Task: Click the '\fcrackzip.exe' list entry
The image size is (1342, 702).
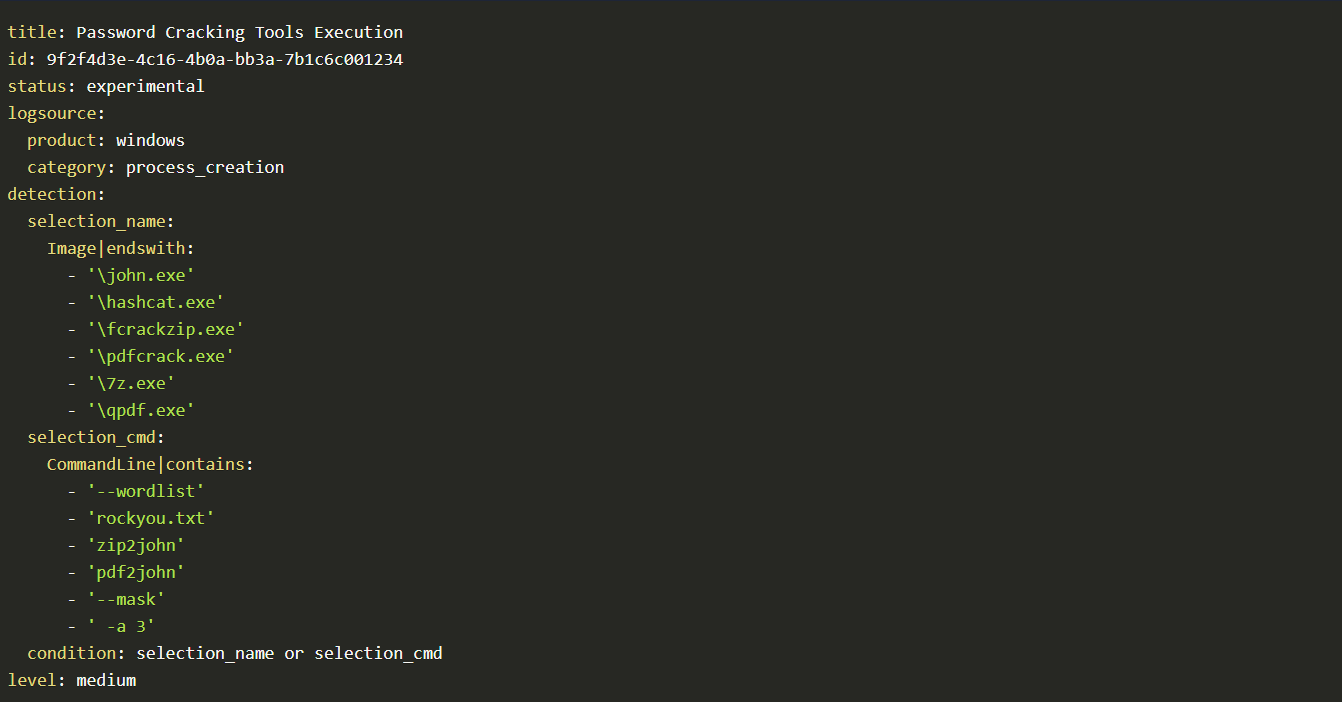Action: (165, 329)
